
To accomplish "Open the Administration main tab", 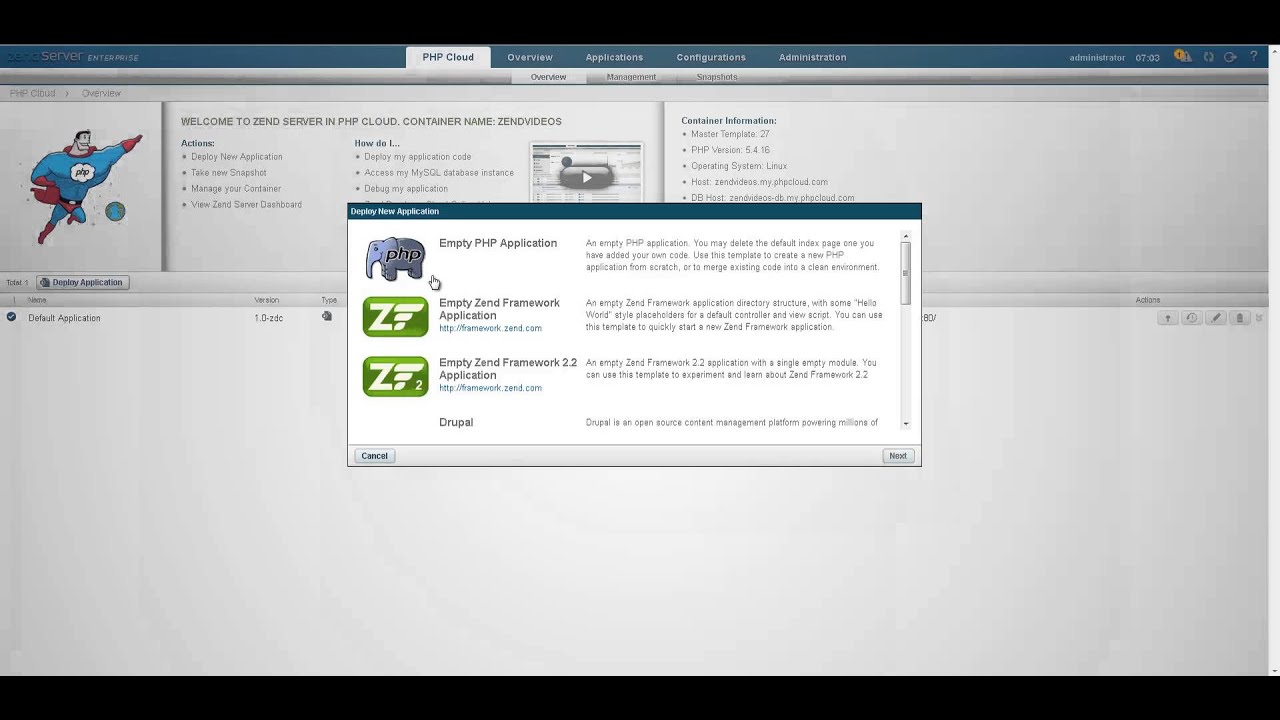I will click(x=813, y=57).
